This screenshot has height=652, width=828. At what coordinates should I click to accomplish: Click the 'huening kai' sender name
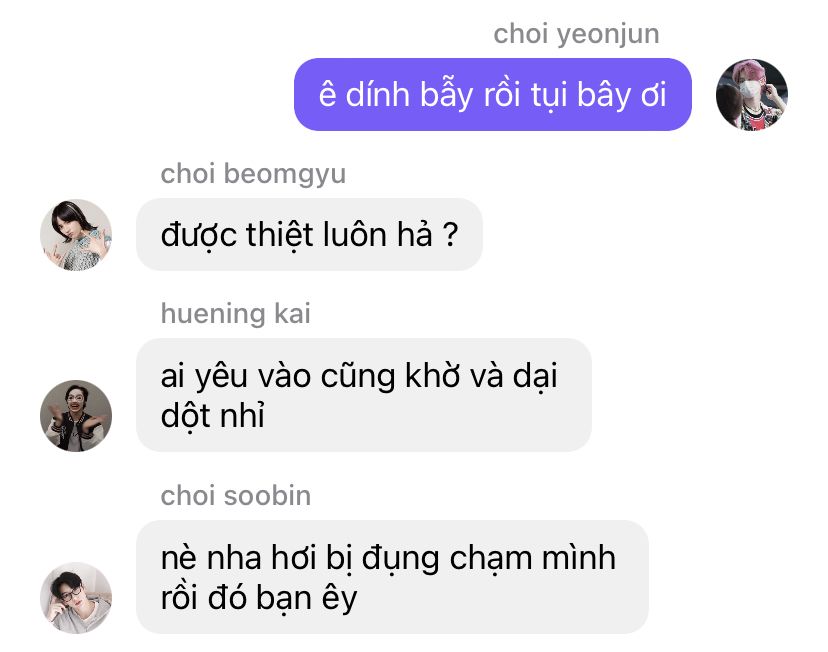pos(236,314)
